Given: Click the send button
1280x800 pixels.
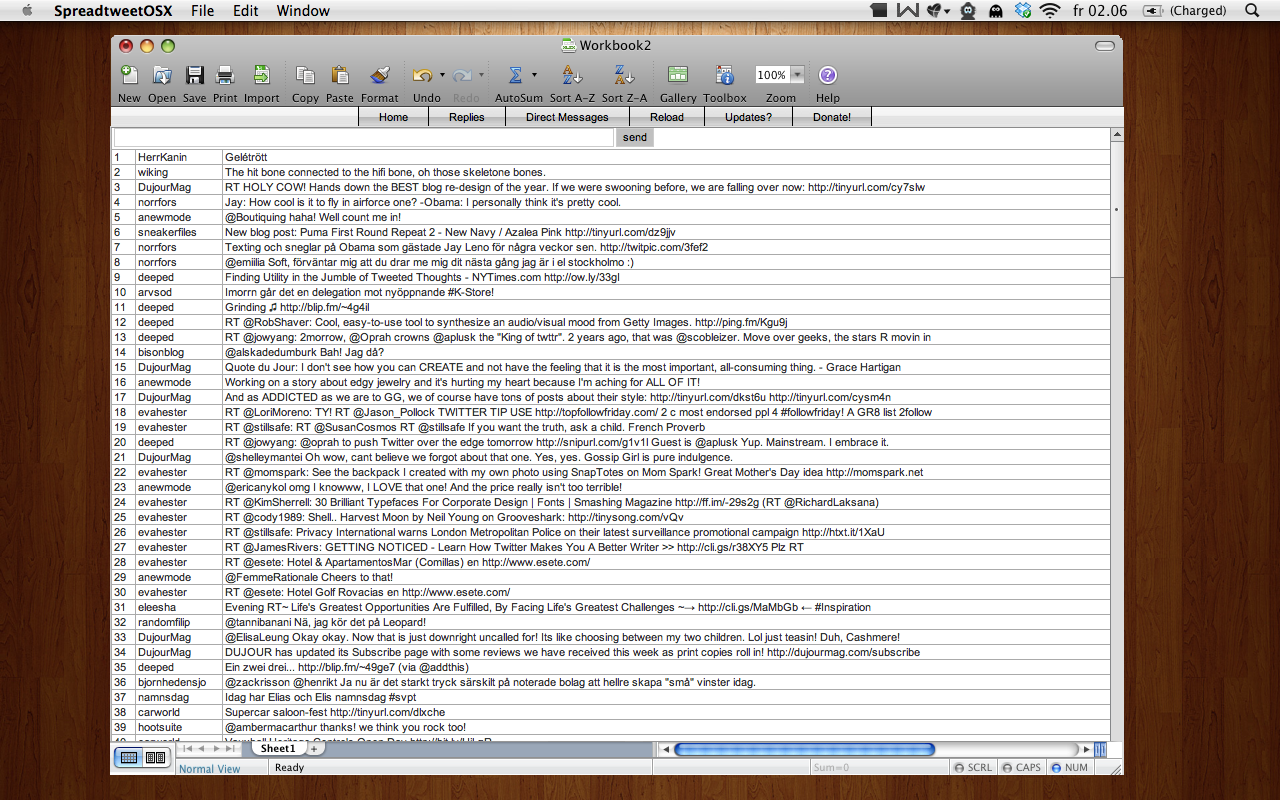Looking at the screenshot, I should point(634,138).
